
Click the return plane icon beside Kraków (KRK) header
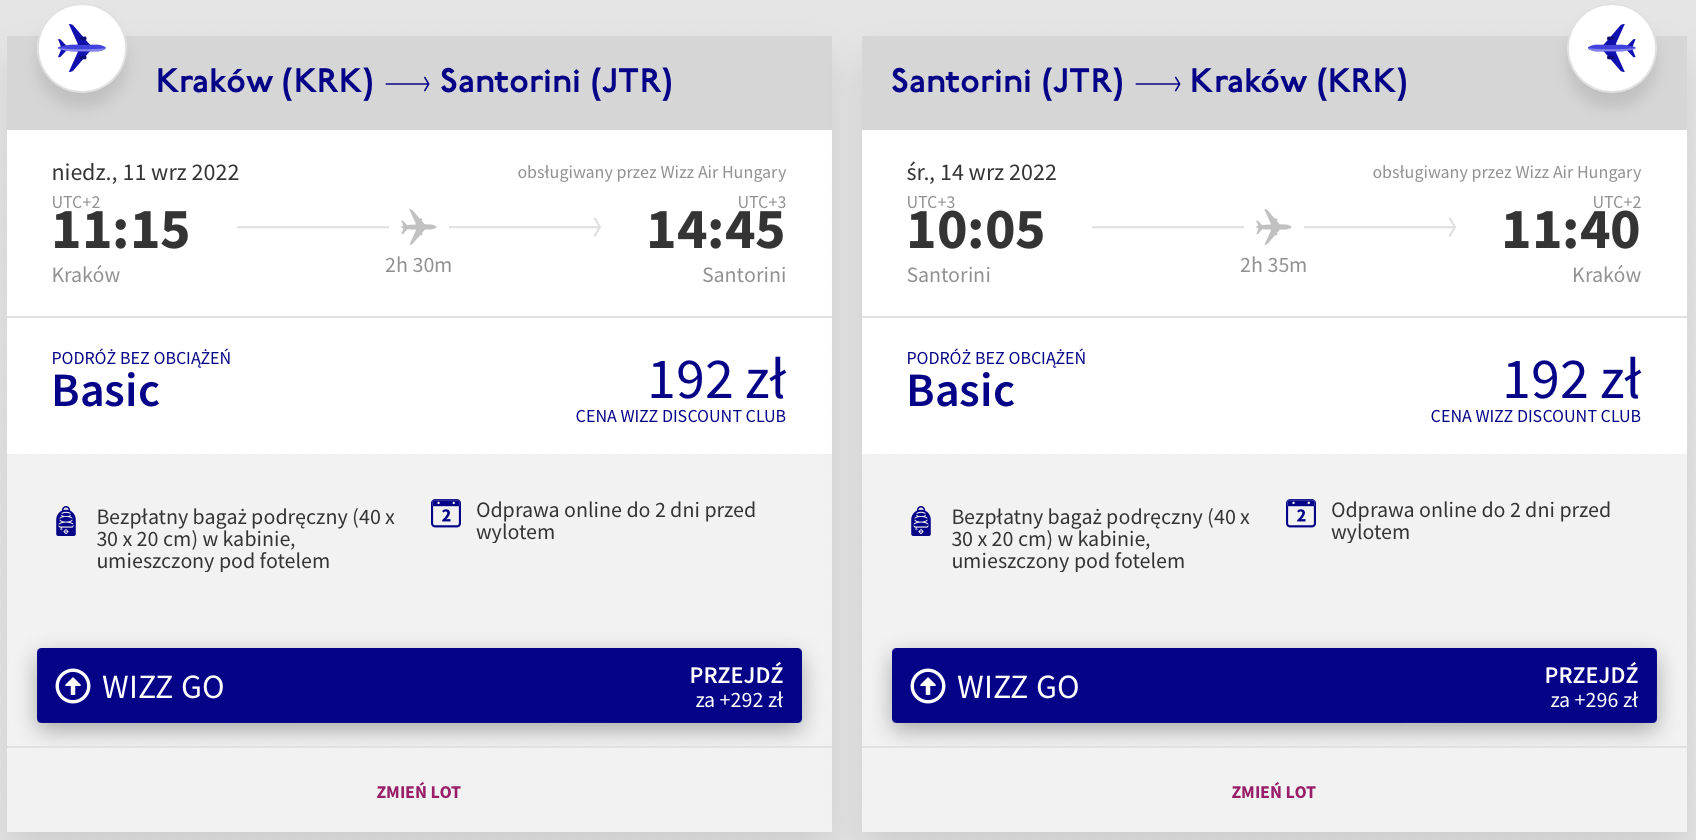[1612, 48]
